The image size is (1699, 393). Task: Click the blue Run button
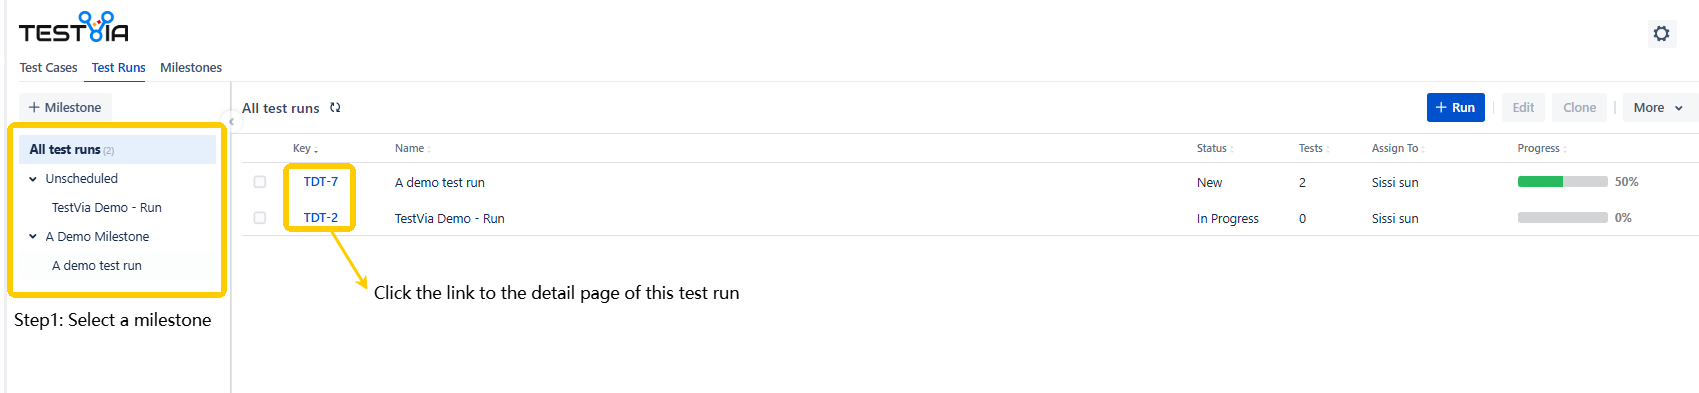1455,107
